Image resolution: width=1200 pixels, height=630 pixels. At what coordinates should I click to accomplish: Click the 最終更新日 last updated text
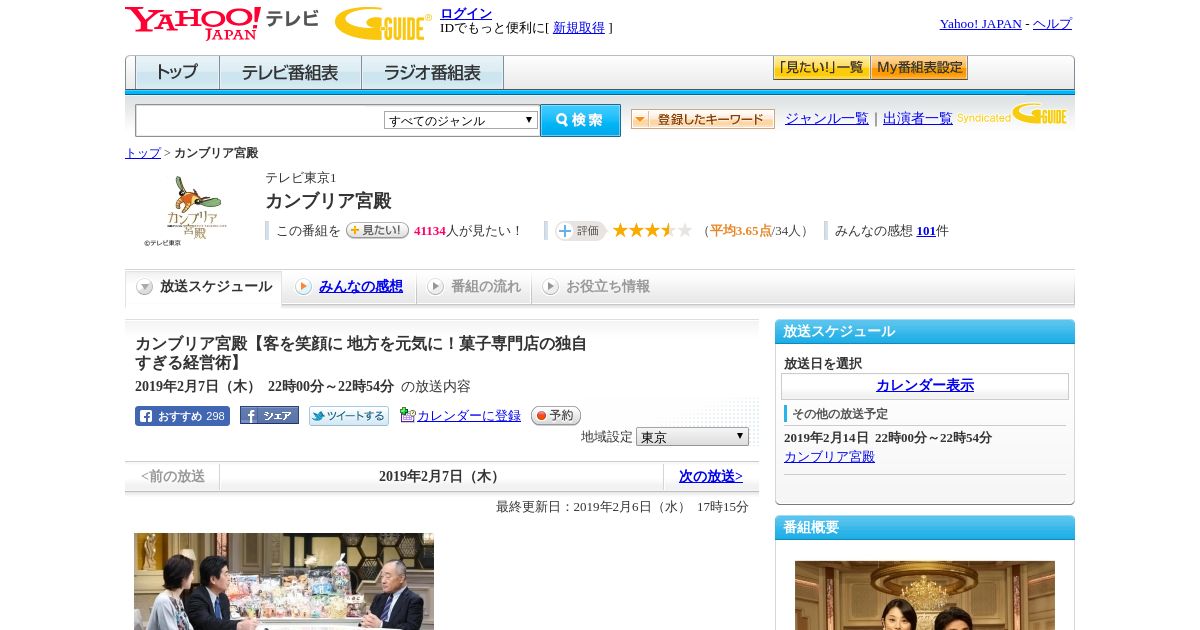622,507
